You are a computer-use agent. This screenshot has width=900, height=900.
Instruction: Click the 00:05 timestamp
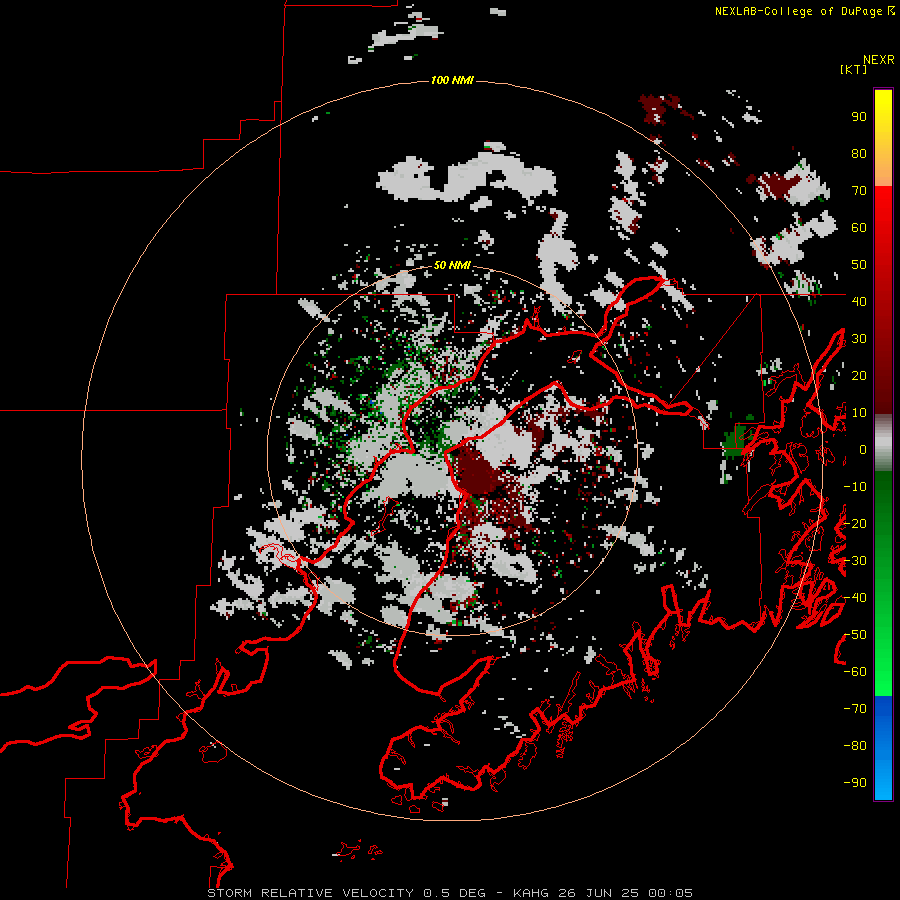click(x=670, y=893)
